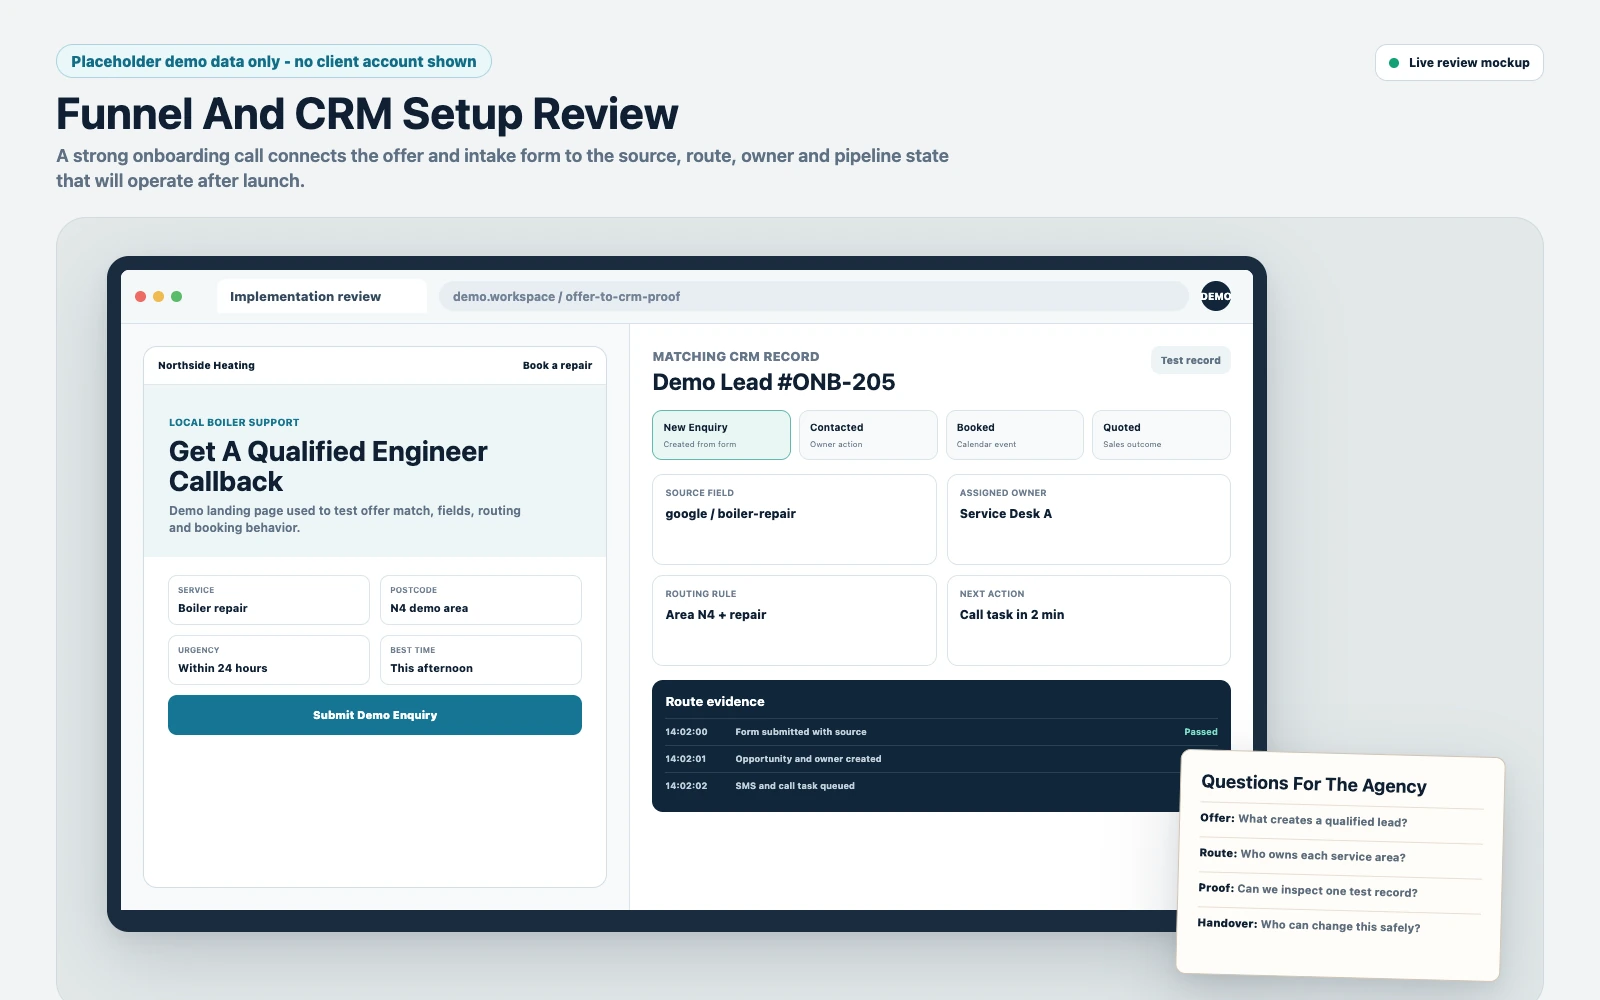Open the Source Field card google / boiler-repair
The width and height of the screenshot is (1600, 1000).
(794, 520)
